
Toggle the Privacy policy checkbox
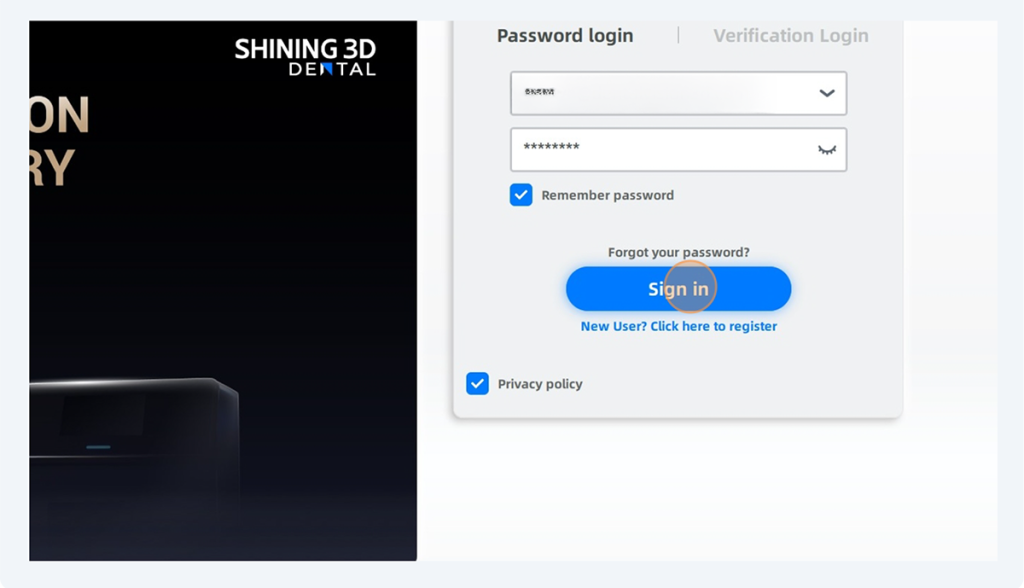pos(478,384)
